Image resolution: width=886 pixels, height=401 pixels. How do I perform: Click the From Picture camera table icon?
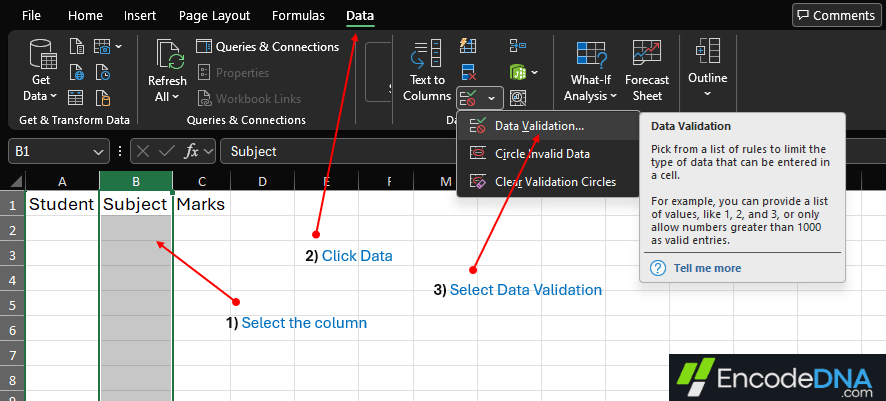(x=102, y=46)
